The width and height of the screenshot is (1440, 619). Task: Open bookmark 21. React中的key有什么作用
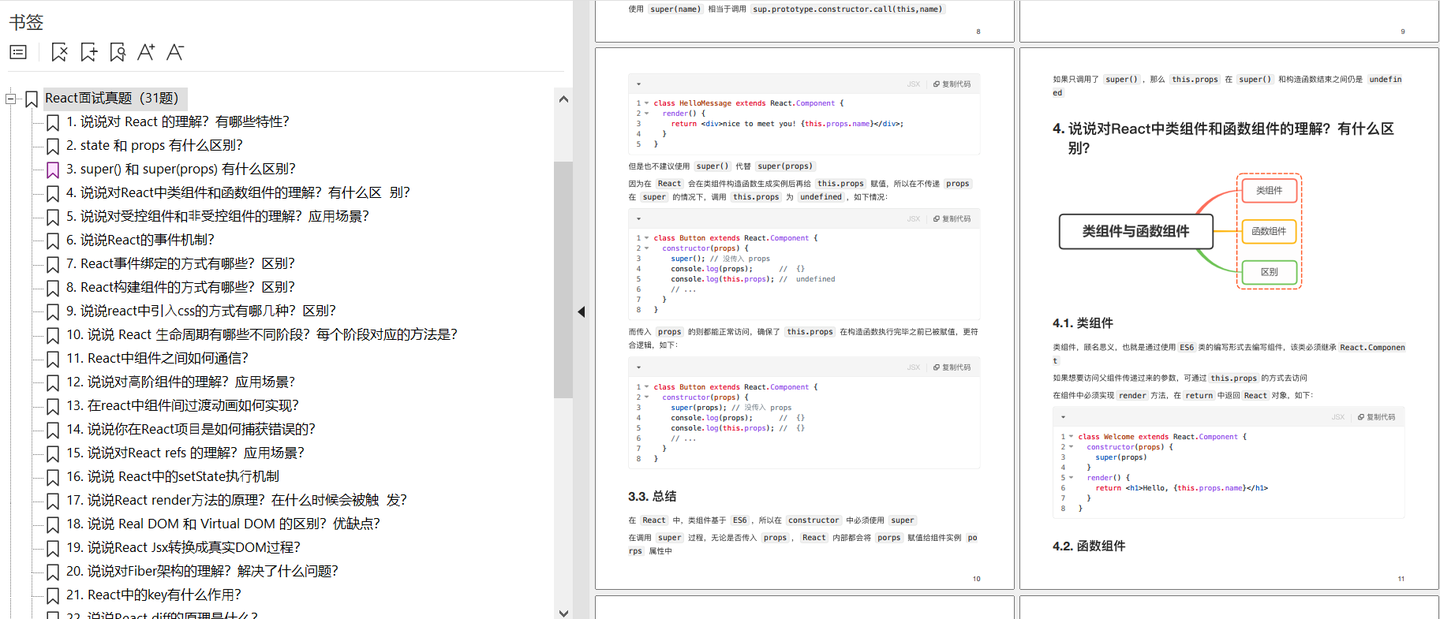[x=154, y=595]
